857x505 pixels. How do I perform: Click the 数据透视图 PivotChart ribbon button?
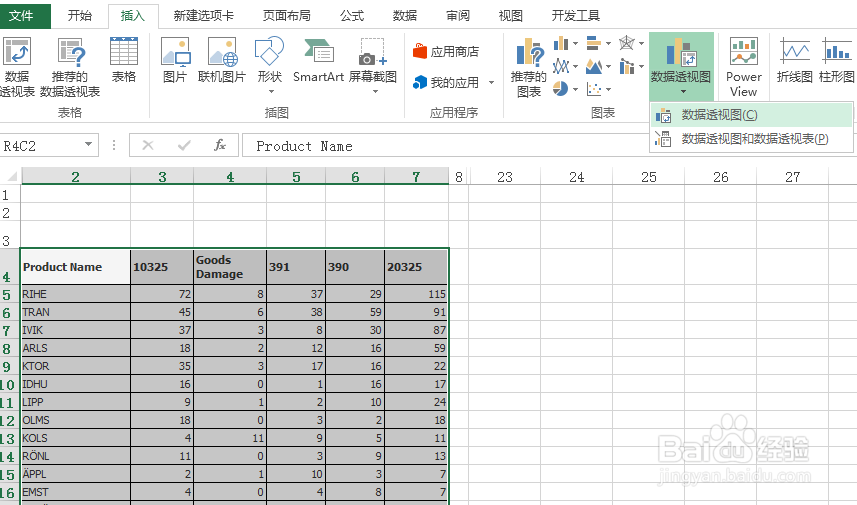(x=681, y=66)
